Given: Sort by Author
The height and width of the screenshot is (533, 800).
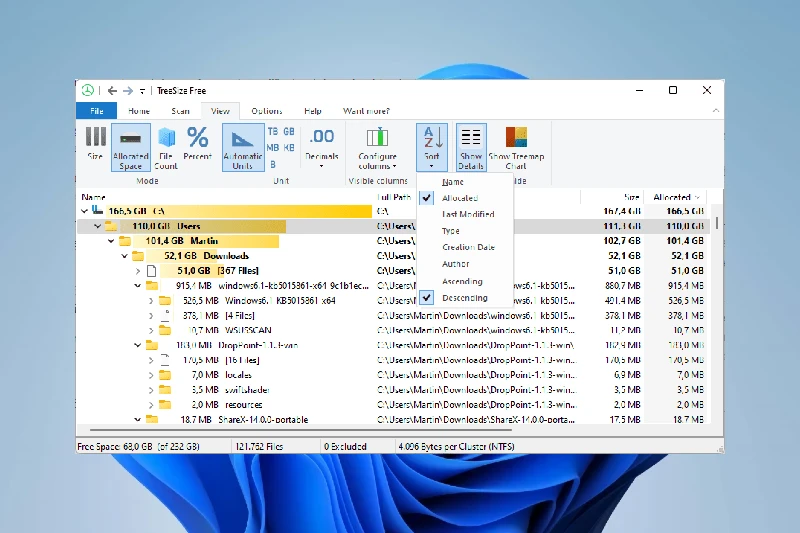Looking at the screenshot, I should click(465, 264).
